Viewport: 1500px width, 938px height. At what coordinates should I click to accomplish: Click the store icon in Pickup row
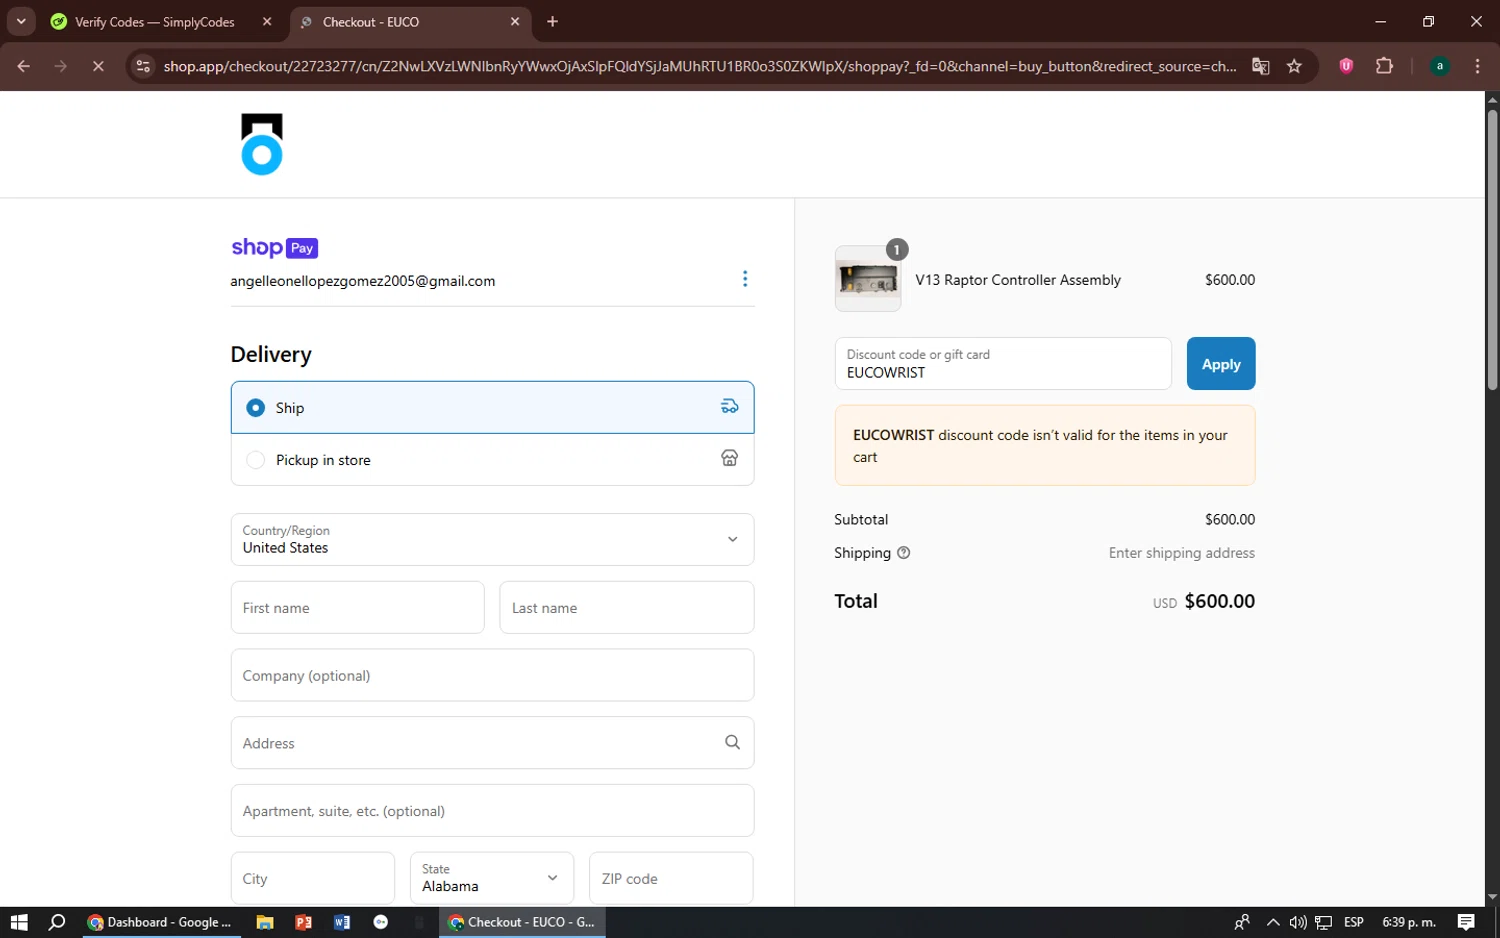730,458
